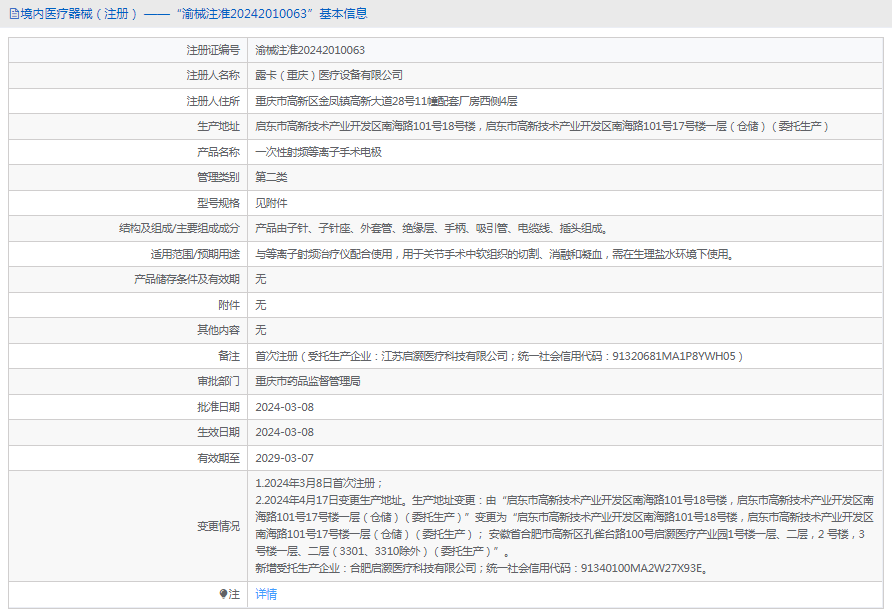
Task: Click the 生效日期 row label
Action: click(x=218, y=432)
